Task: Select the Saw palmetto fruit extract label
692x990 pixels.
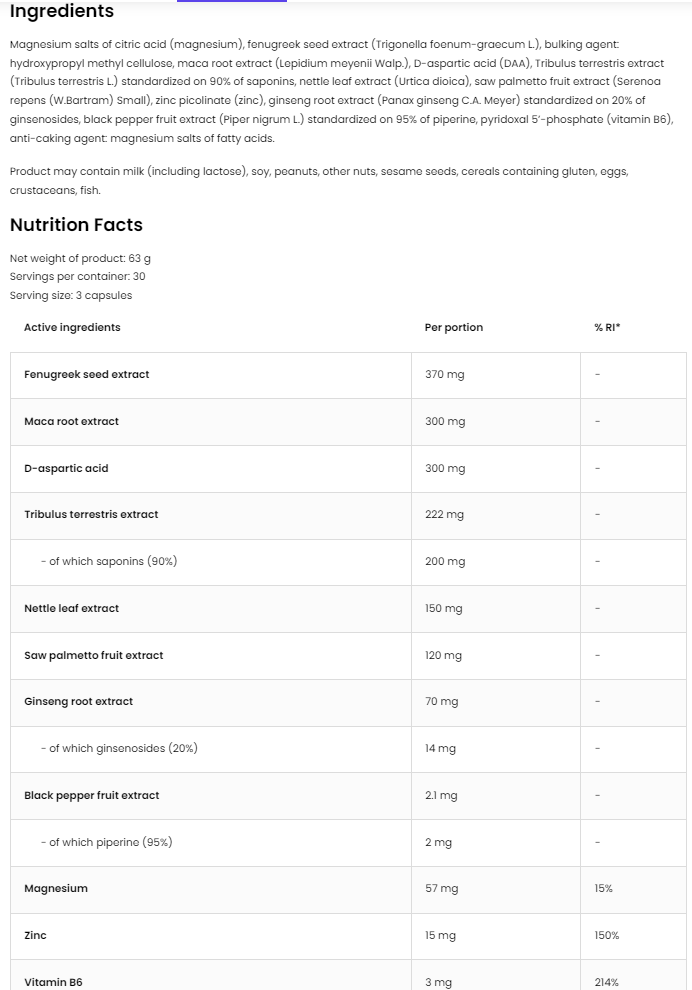Action: [94, 656]
